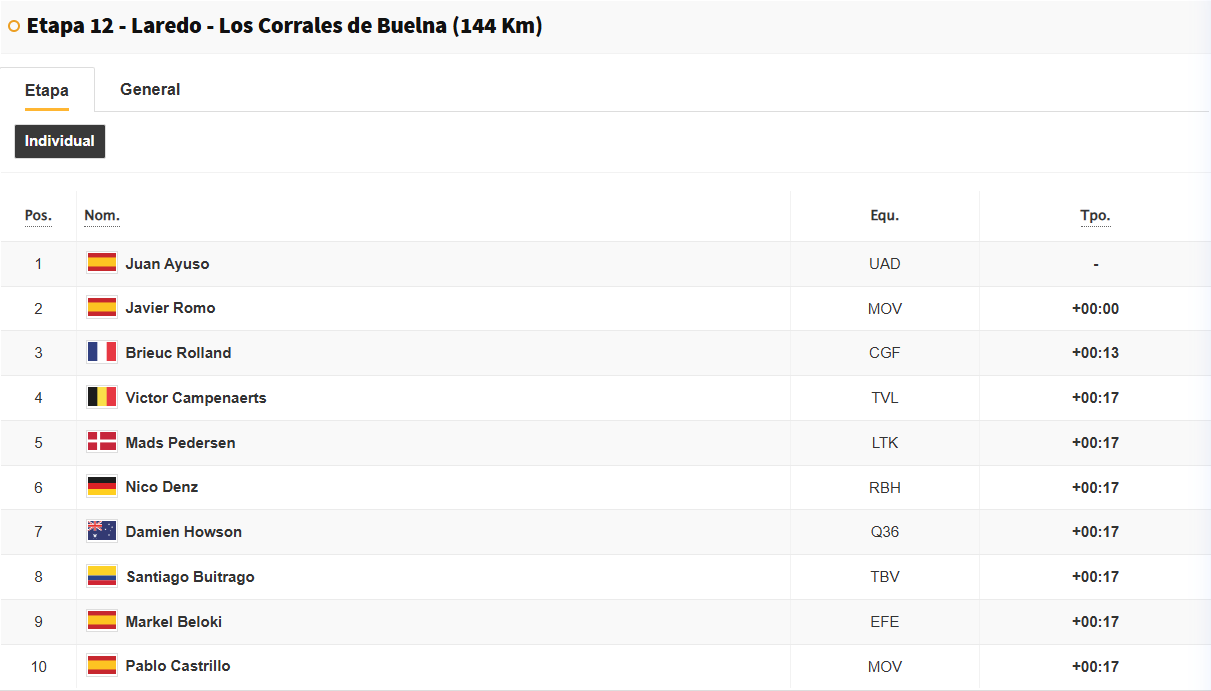
Task: Open Markel Beloki's name link
Action: [174, 622]
